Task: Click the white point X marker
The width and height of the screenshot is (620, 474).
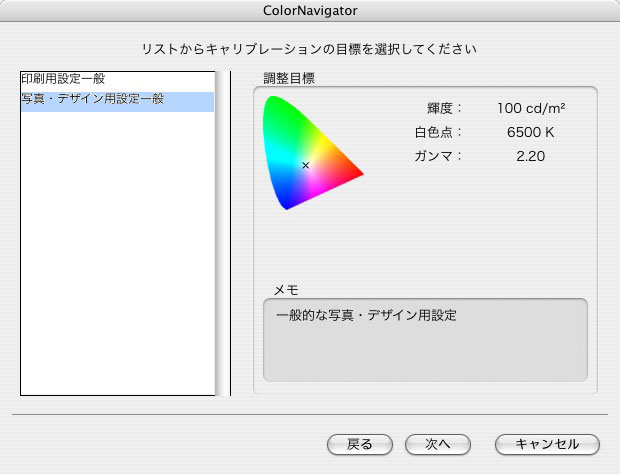Action: [x=305, y=165]
